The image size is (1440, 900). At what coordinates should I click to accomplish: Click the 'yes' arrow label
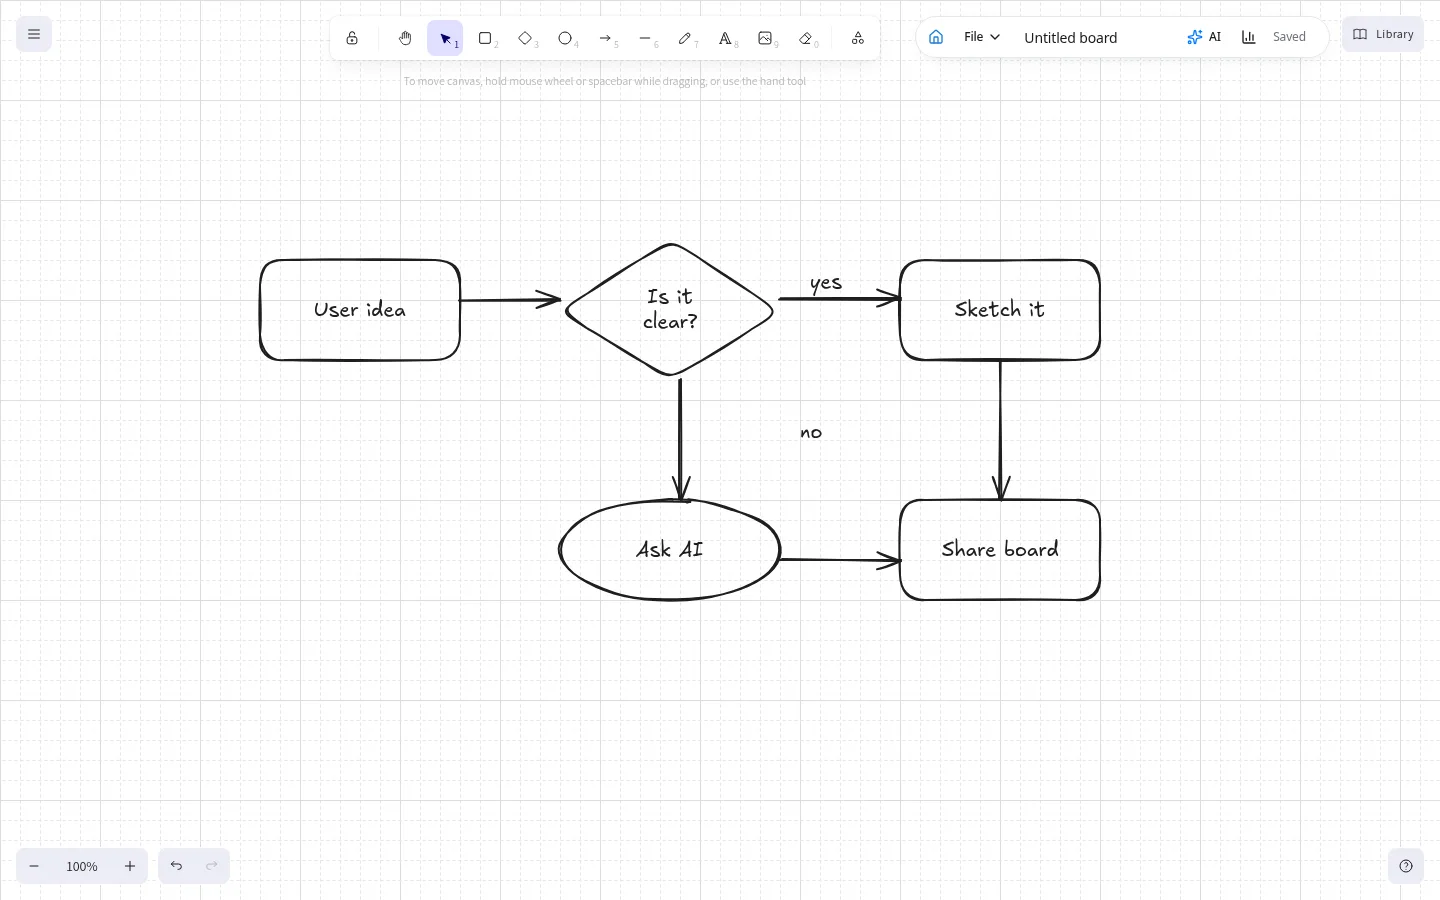tap(826, 283)
